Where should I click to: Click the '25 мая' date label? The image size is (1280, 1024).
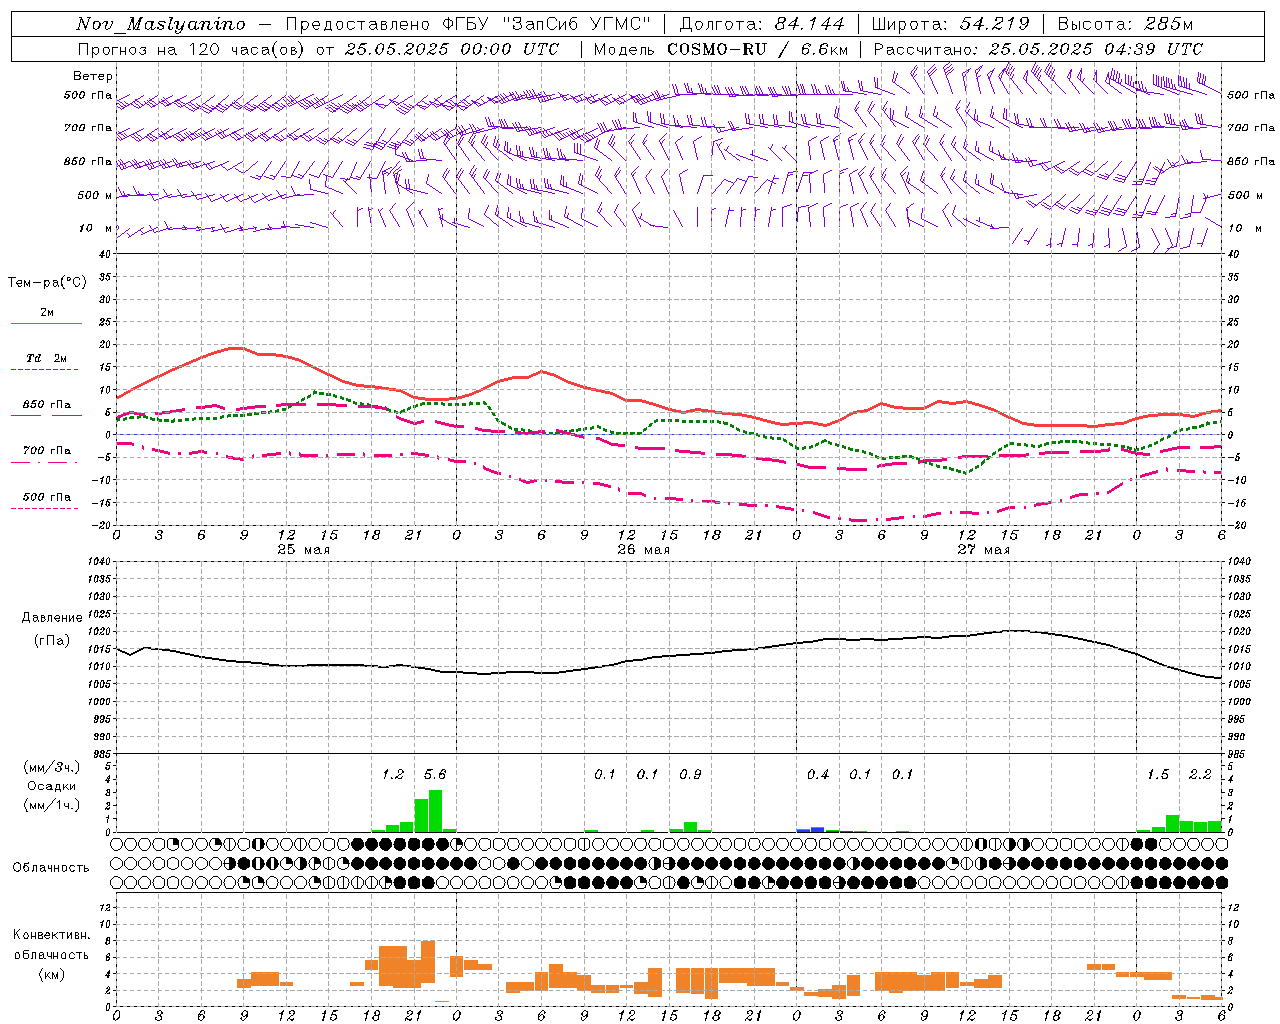303,550
